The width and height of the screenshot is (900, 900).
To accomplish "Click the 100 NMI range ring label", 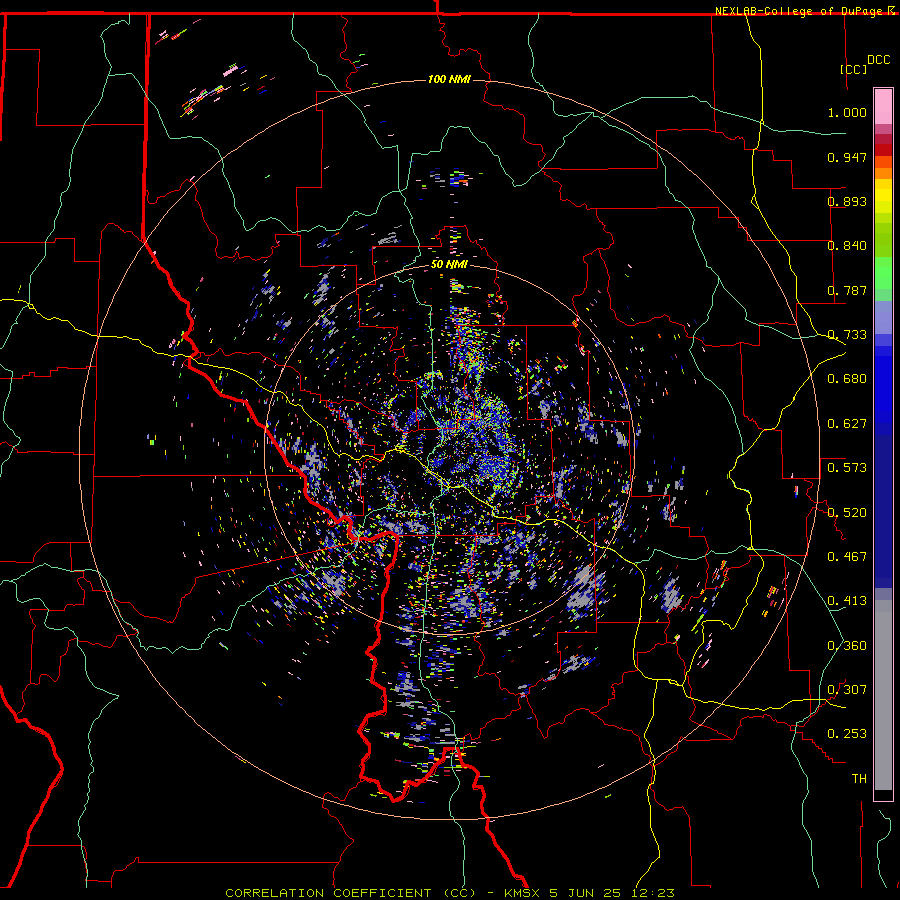I will [x=449, y=79].
